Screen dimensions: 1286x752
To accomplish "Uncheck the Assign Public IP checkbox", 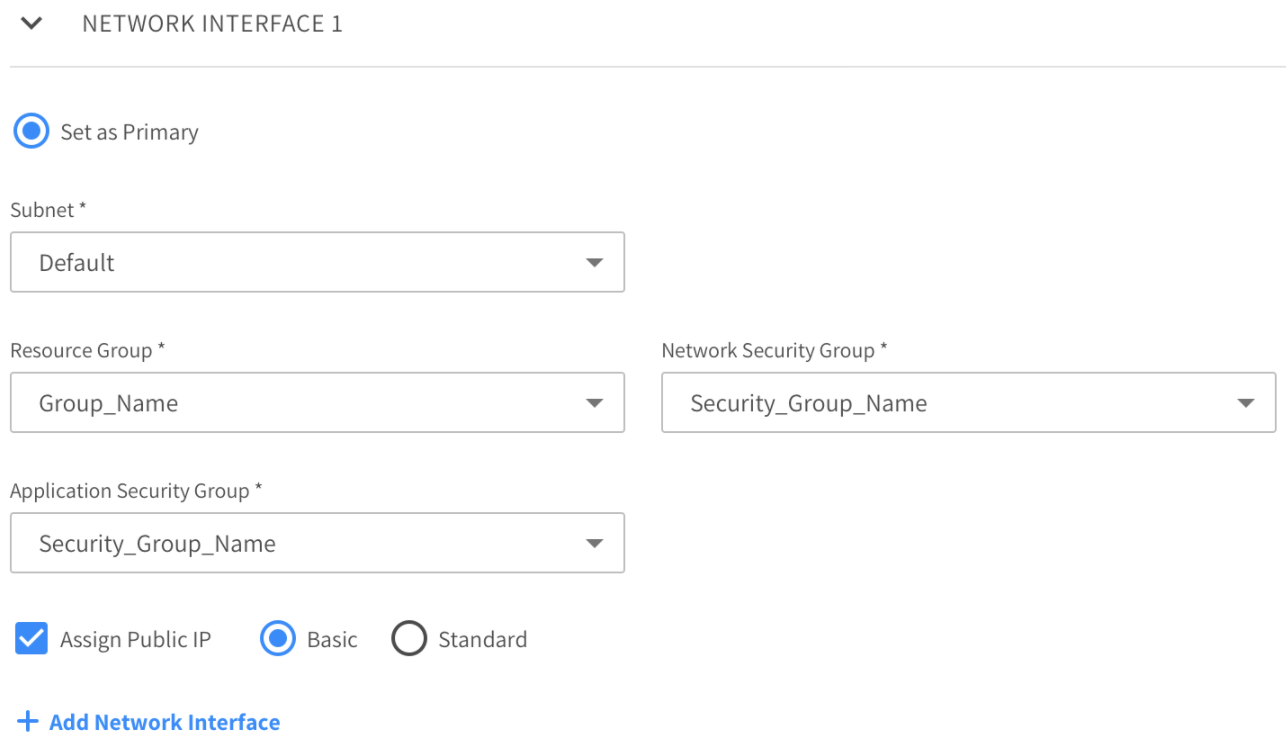I will tap(31, 639).
